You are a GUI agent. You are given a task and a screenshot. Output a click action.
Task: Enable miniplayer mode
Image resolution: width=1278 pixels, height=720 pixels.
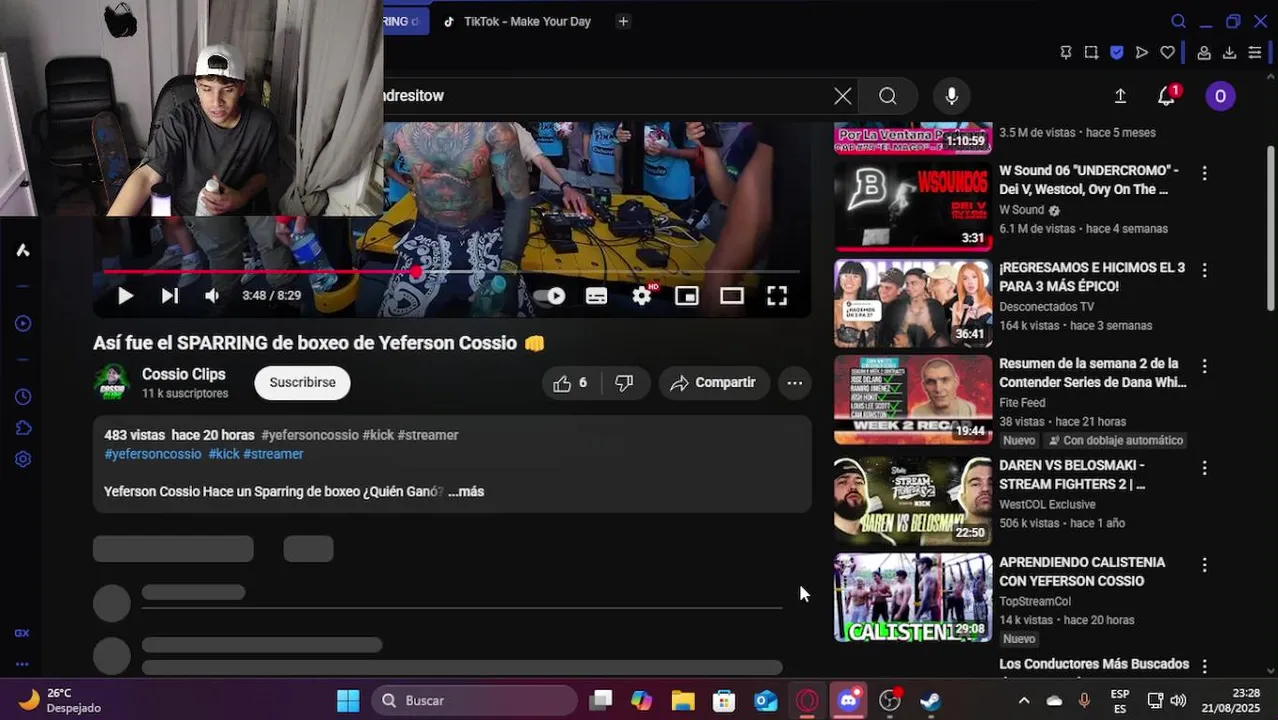[x=687, y=296]
